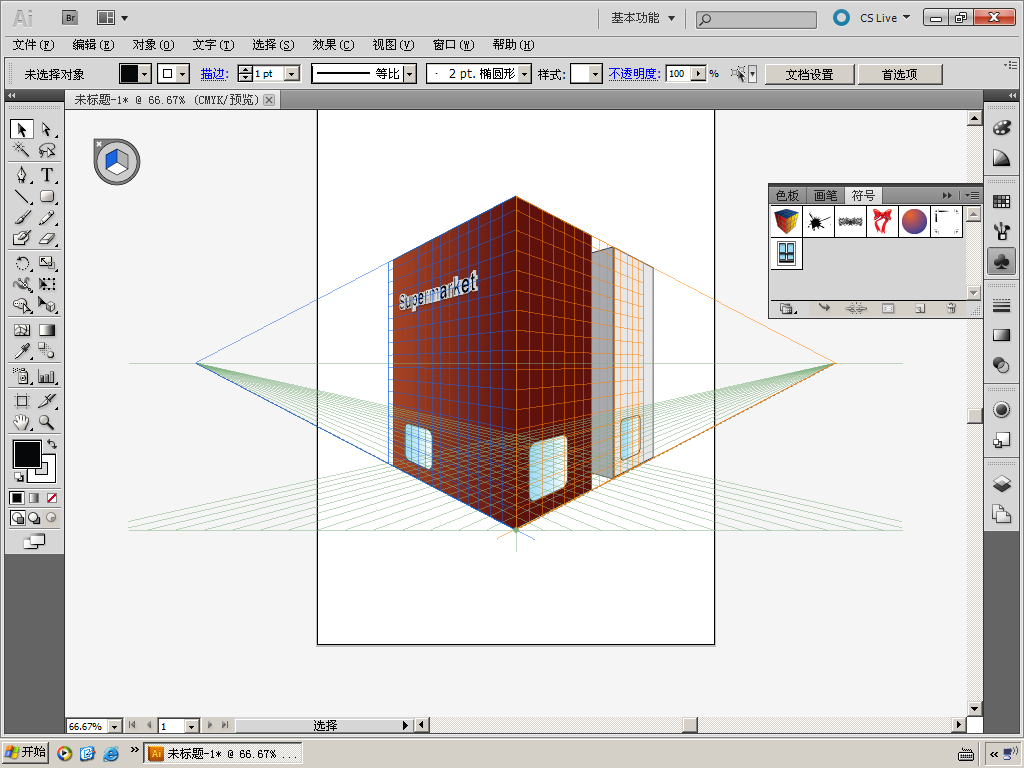This screenshot has width=1024, height=768.
Task: Pick the Magic Wand tool
Action: coord(21,151)
